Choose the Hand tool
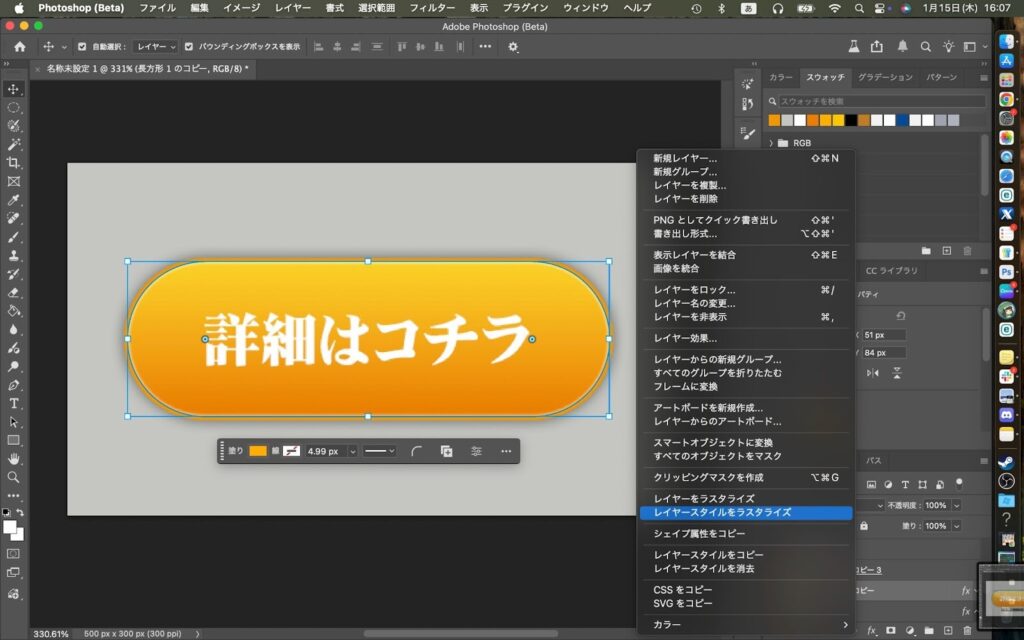1024x640 pixels. [14, 458]
